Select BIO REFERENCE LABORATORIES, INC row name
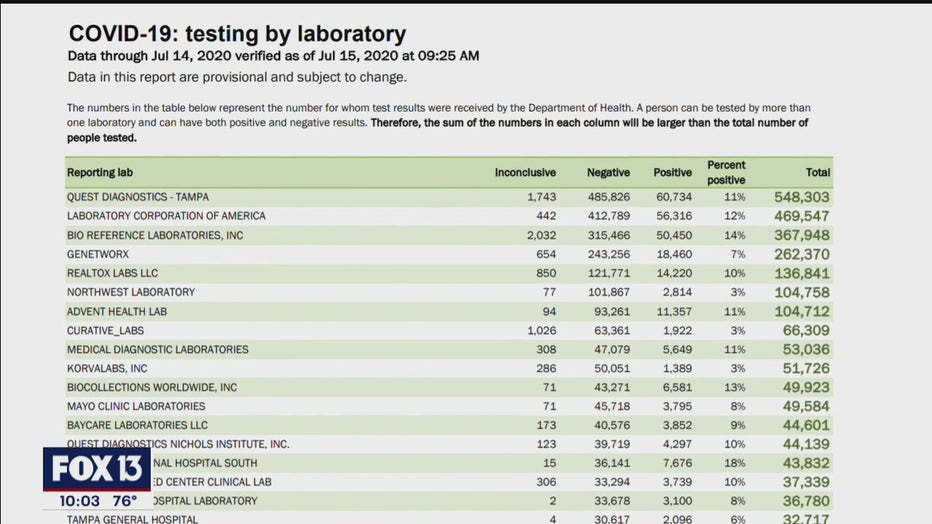 coord(155,235)
